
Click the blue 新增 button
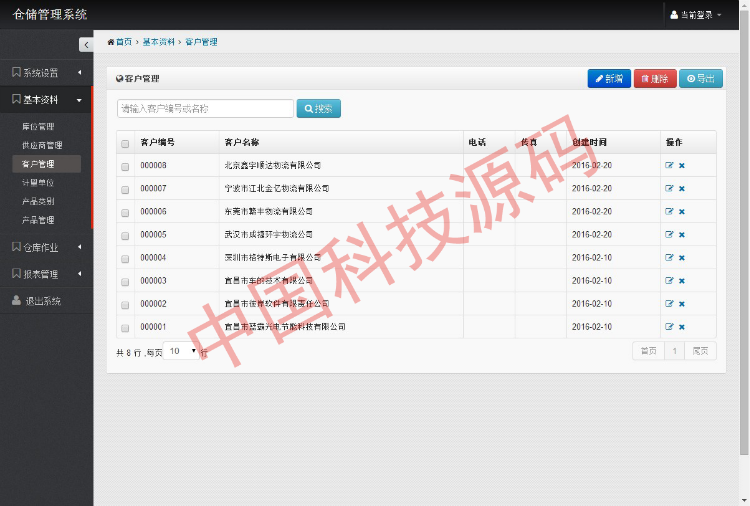pos(609,78)
